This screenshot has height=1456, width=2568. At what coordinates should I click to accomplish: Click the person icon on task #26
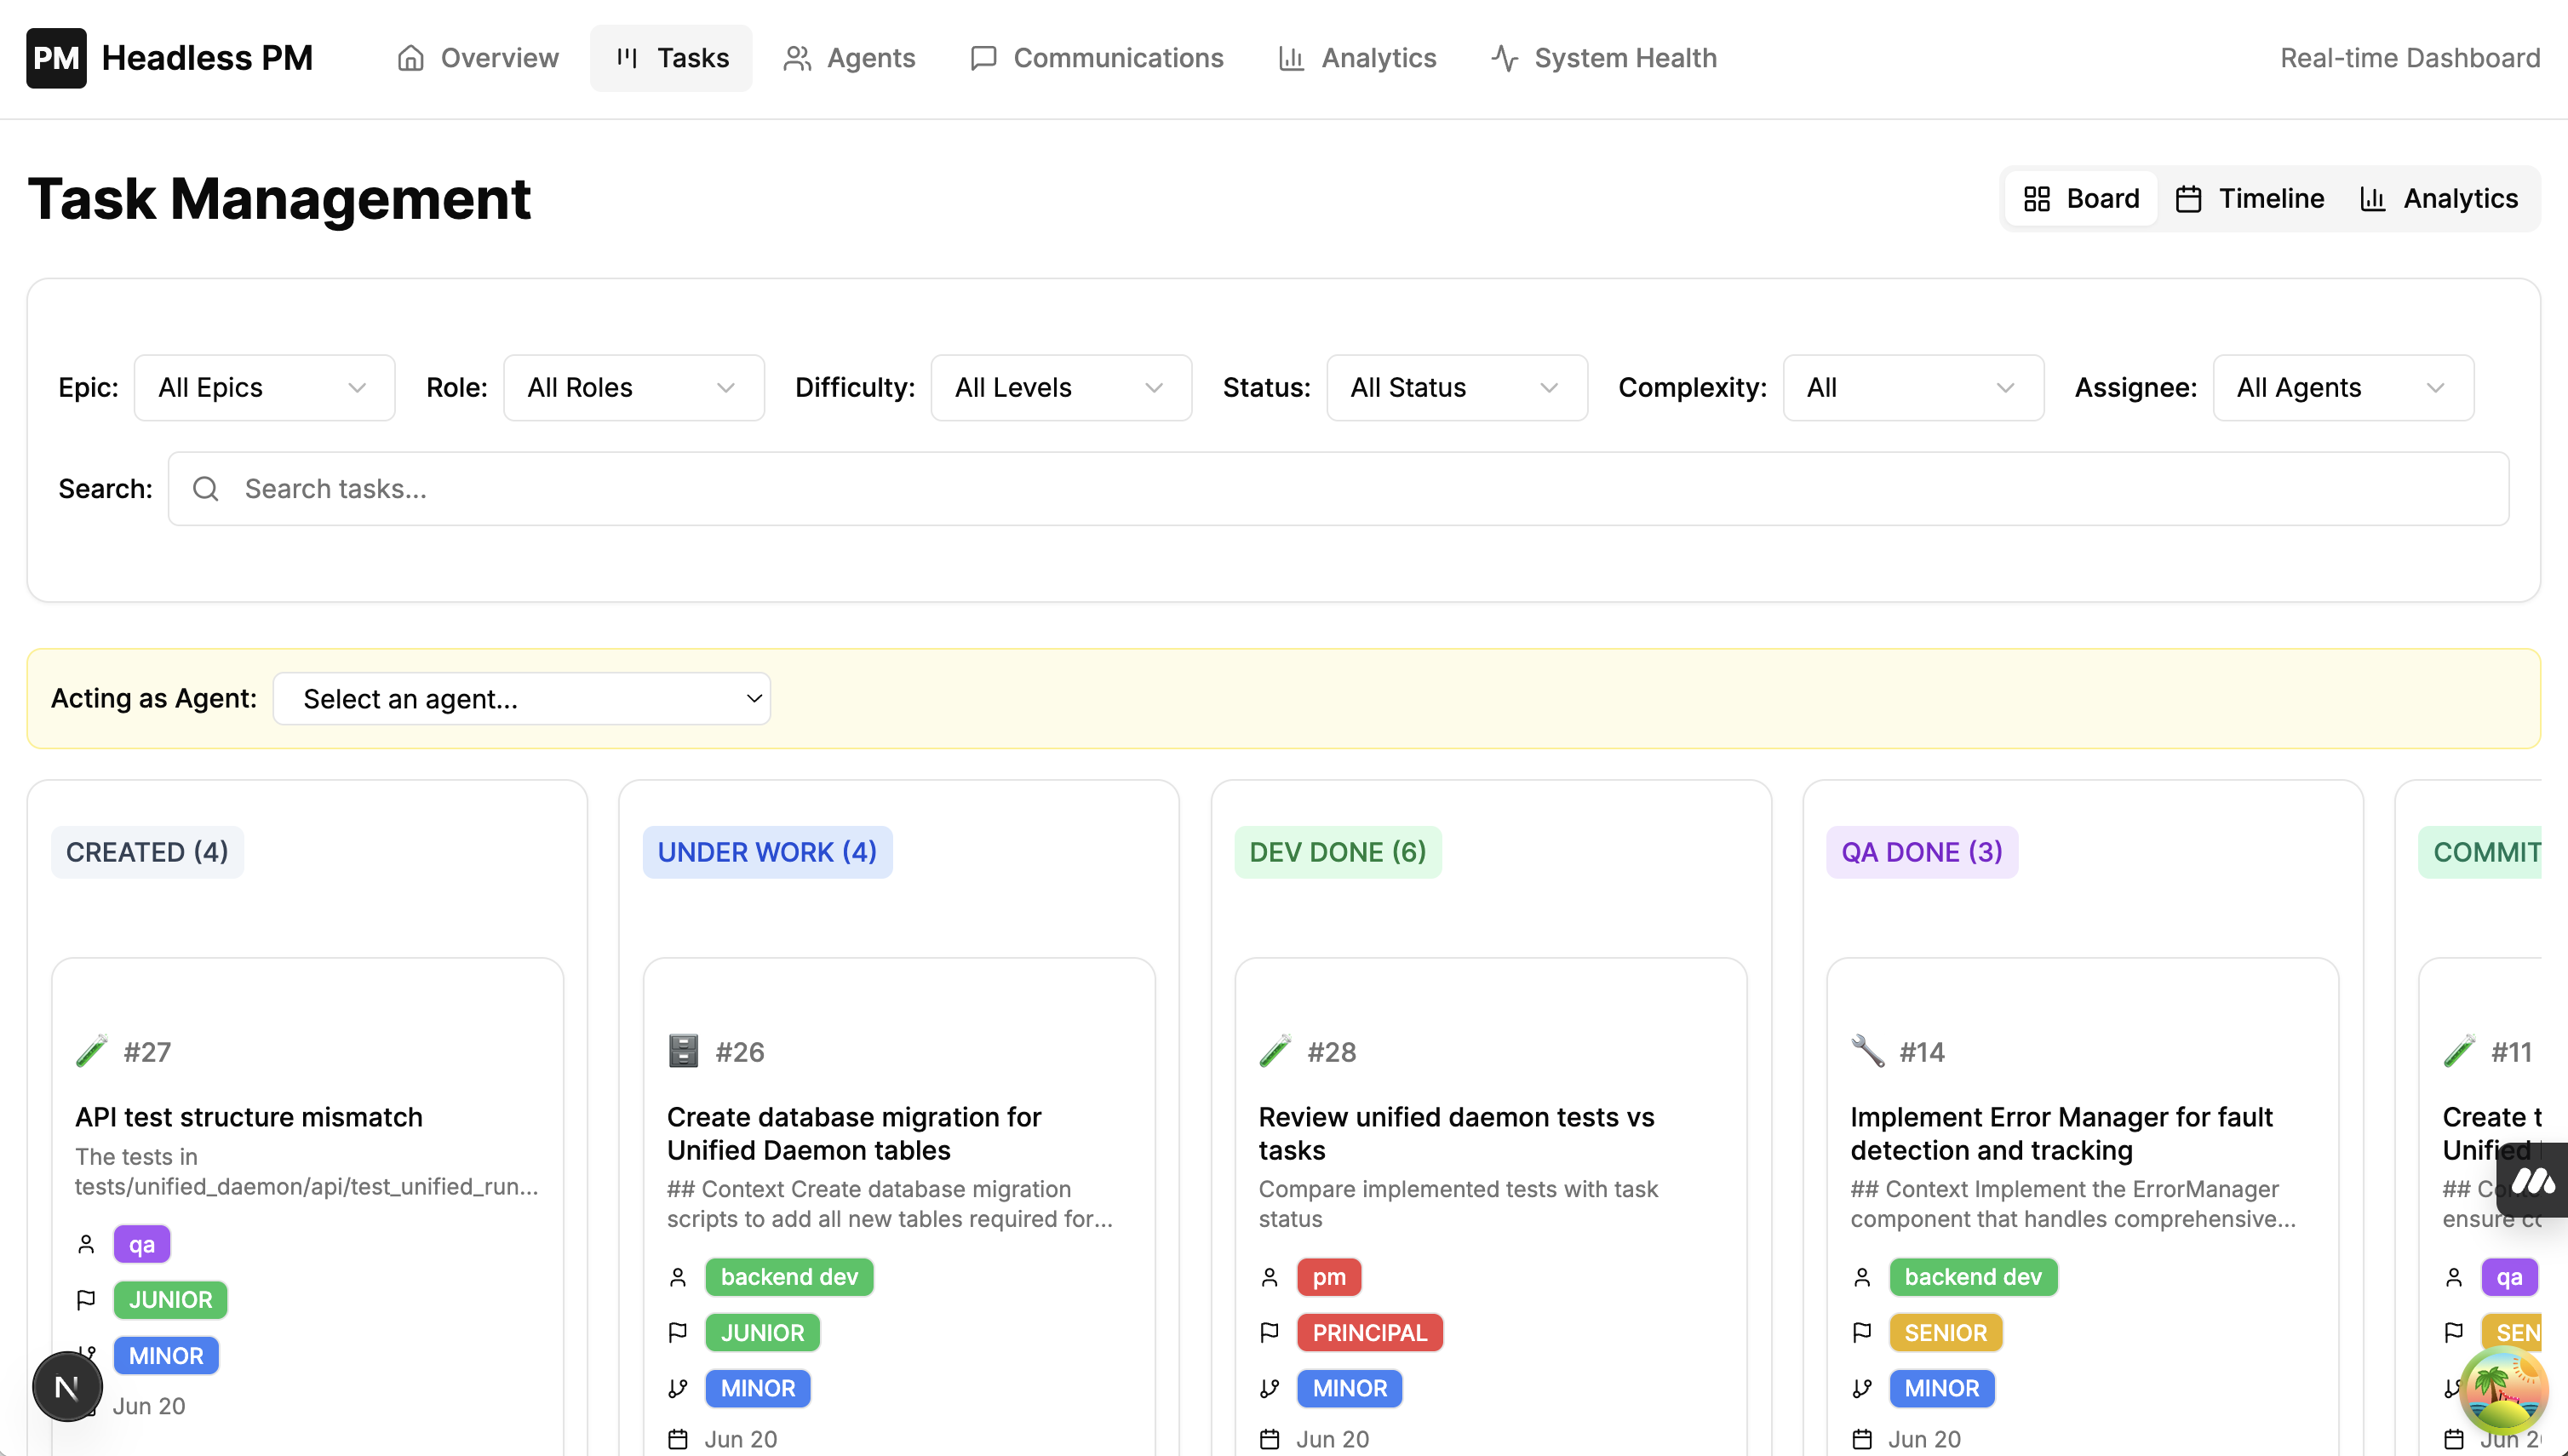click(x=678, y=1277)
